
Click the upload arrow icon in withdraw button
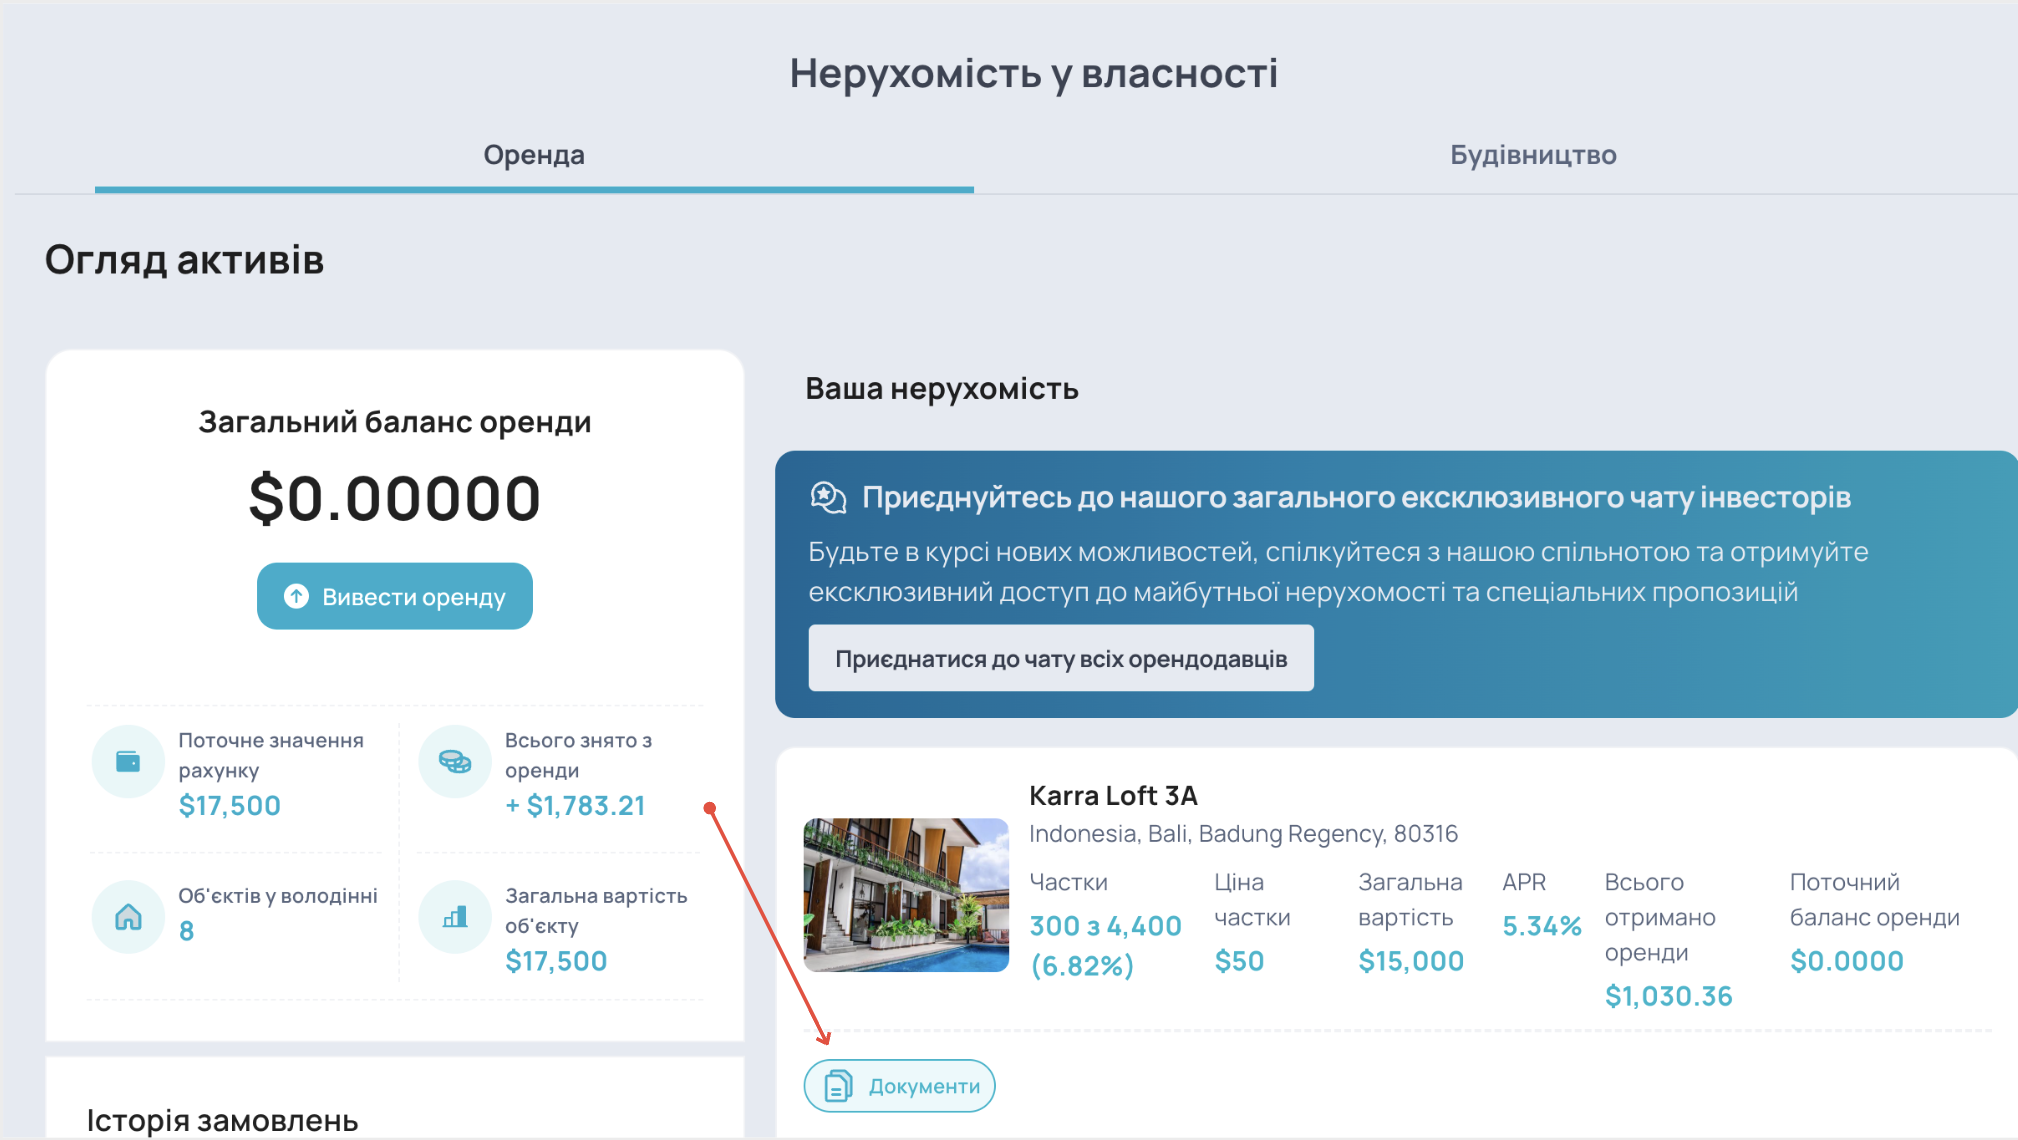[296, 596]
